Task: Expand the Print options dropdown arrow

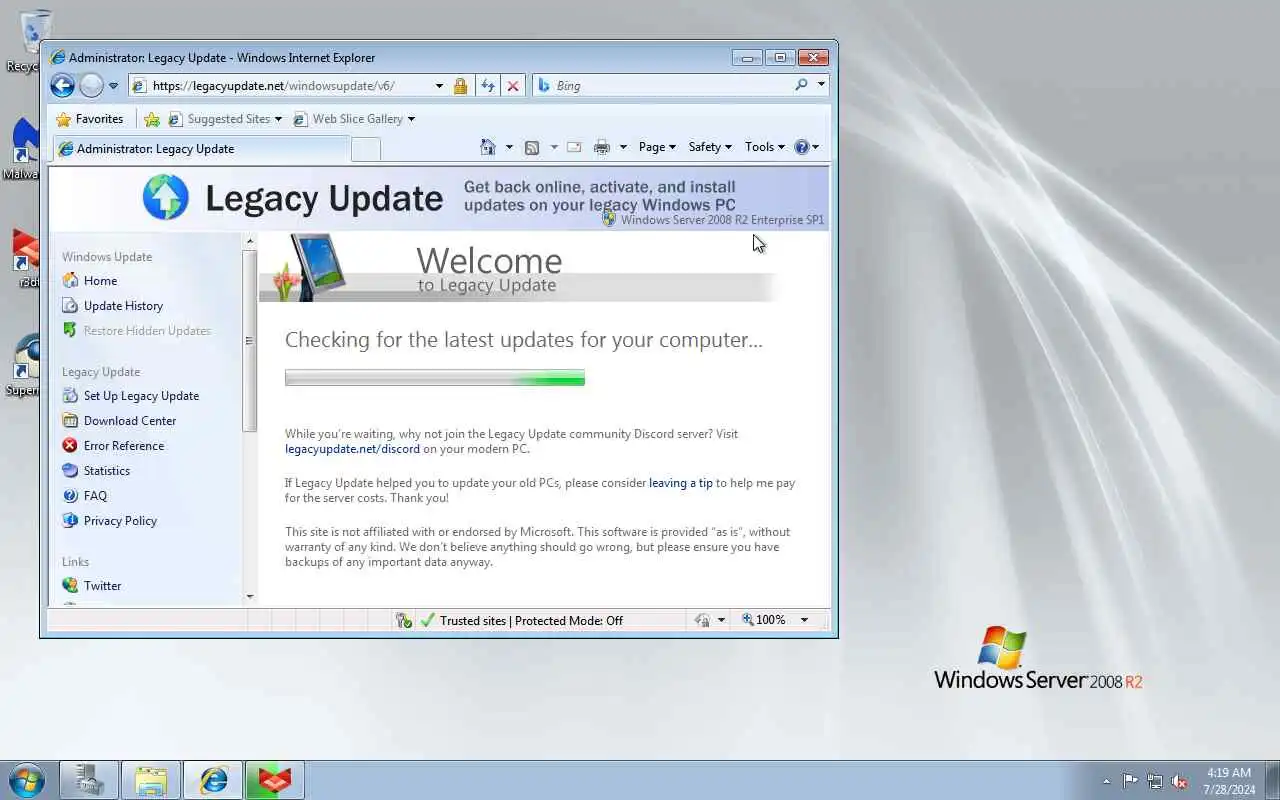Action: (623, 147)
